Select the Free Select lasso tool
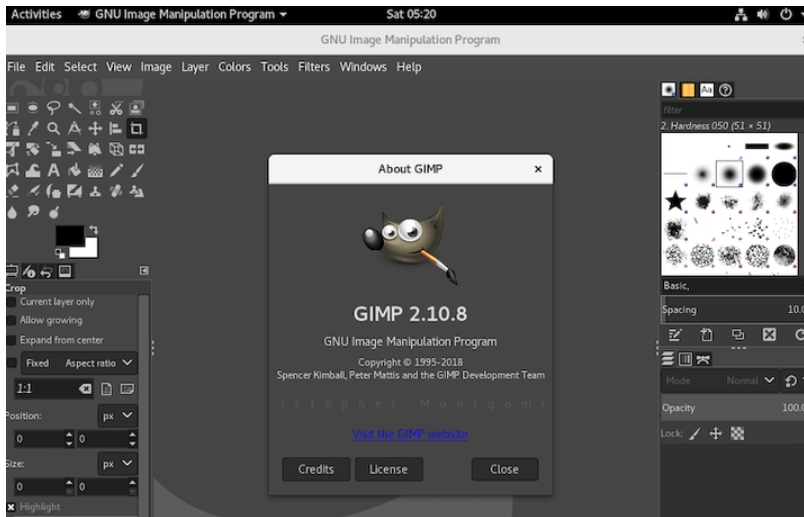 (x=53, y=108)
